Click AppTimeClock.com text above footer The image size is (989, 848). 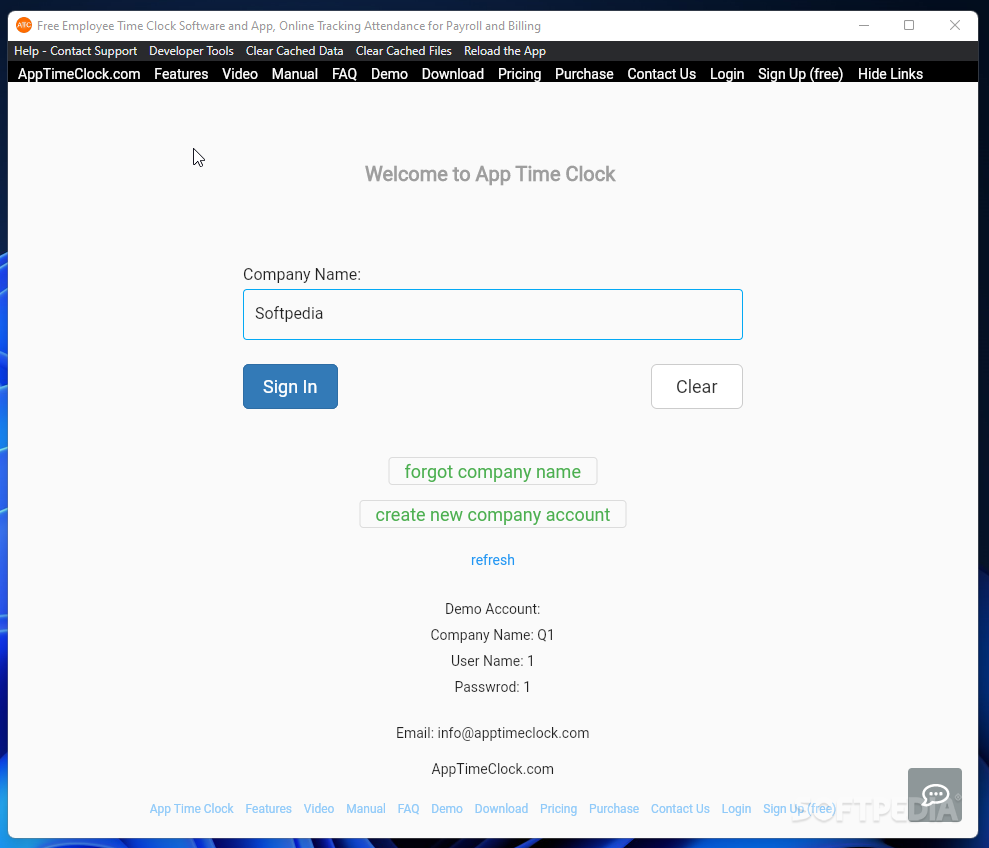pos(493,769)
